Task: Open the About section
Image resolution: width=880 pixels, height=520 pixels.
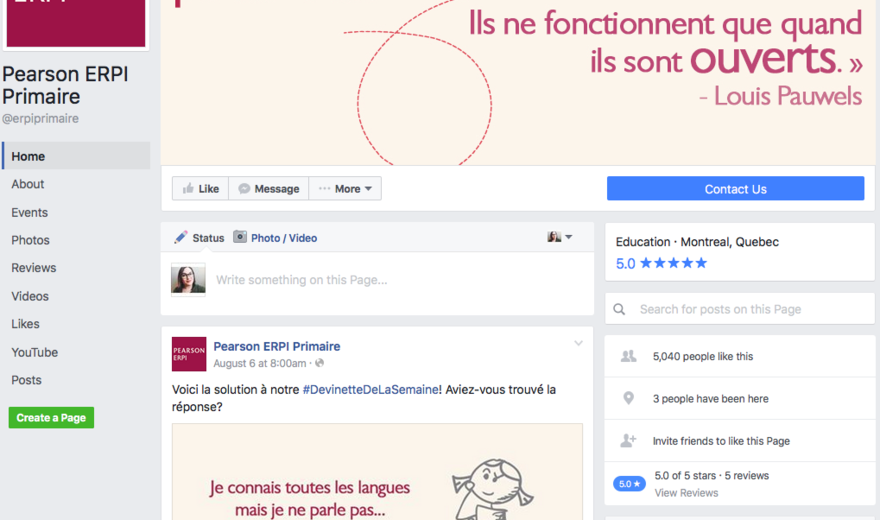Action: [28, 184]
